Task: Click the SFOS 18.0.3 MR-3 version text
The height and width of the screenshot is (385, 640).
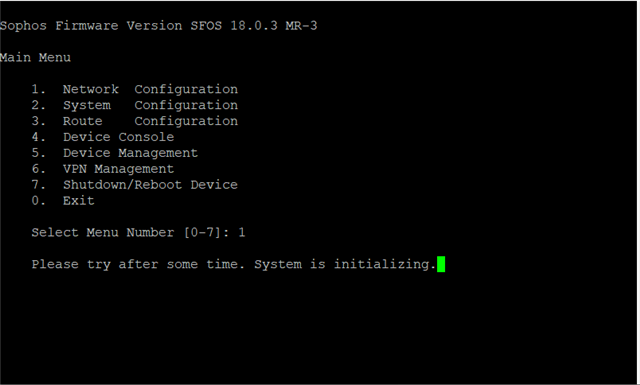Action: pos(253,26)
